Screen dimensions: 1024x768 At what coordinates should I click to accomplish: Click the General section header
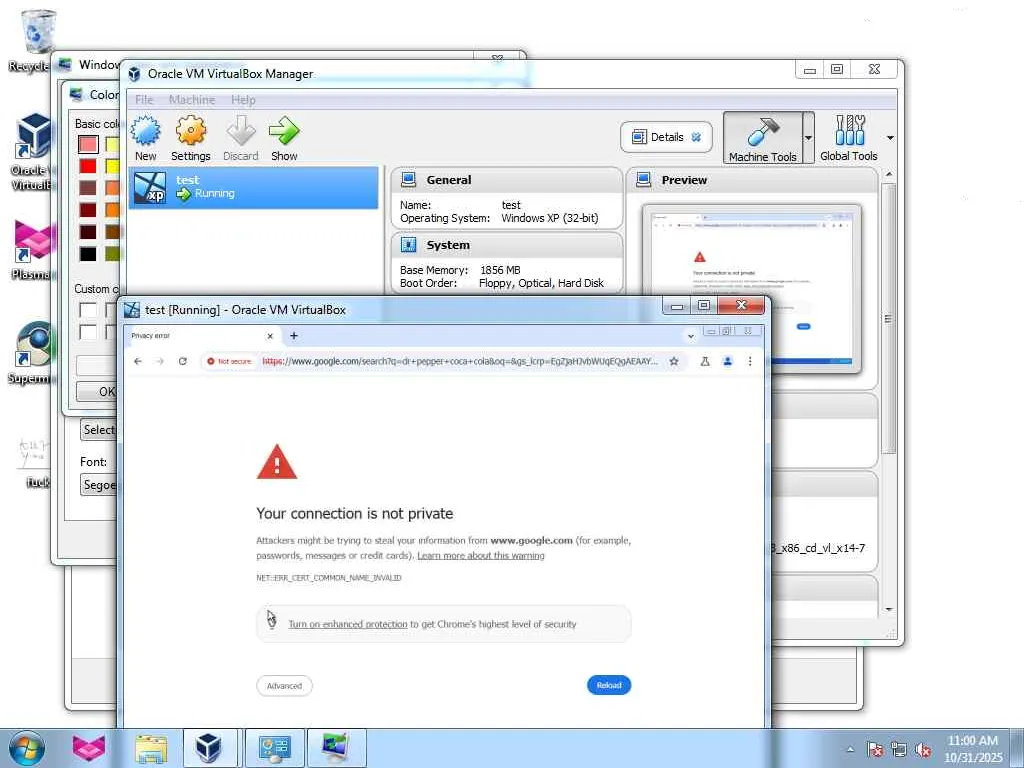[x=507, y=180]
